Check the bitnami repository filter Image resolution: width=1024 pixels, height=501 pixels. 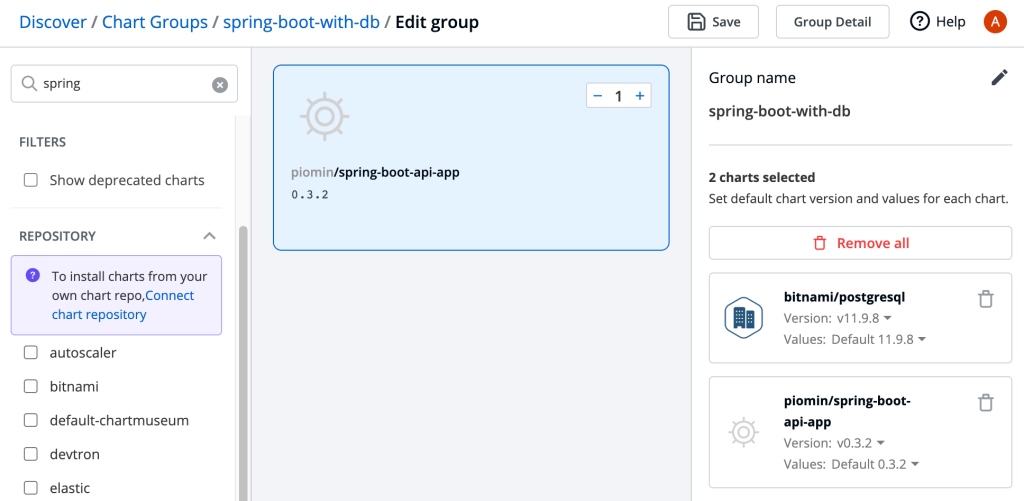click(31, 386)
